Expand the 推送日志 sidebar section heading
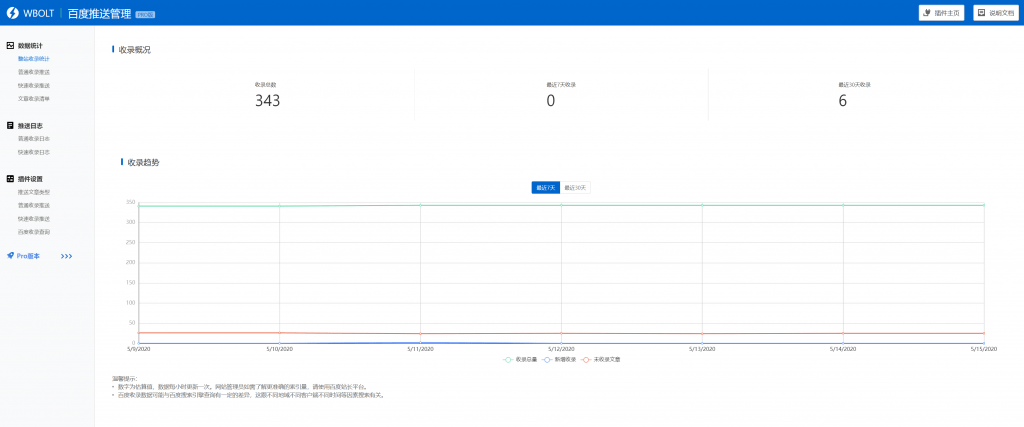 [30, 126]
